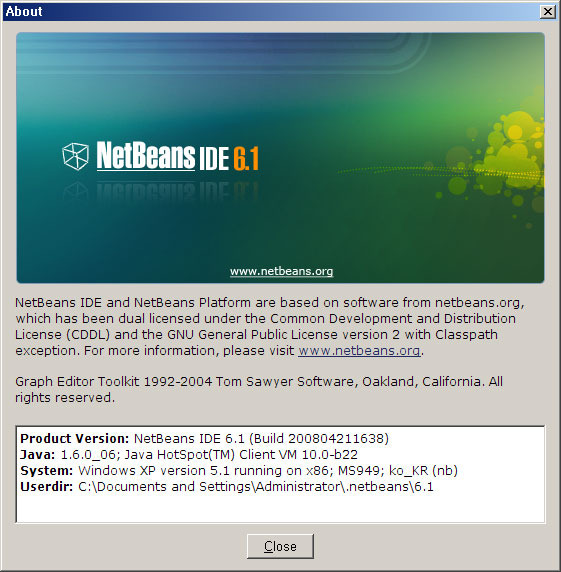Click the NetBeans IDE 6.1 logo text
Screen dimensions: 561x572
tap(178, 156)
